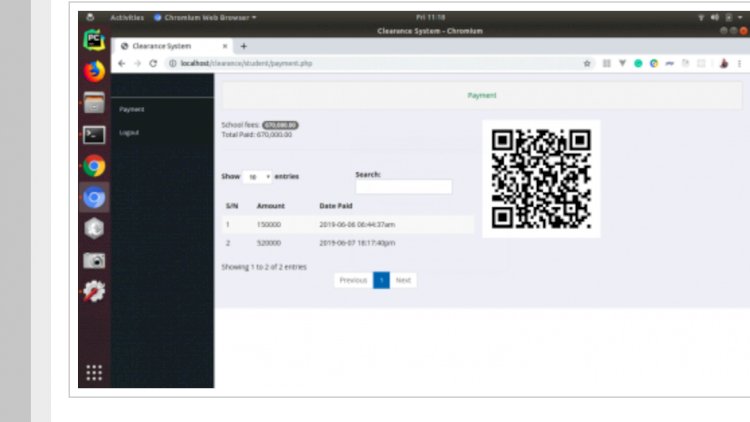This screenshot has height=422, width=750.
Task: Show the applications grid
Action: (94, 372)
